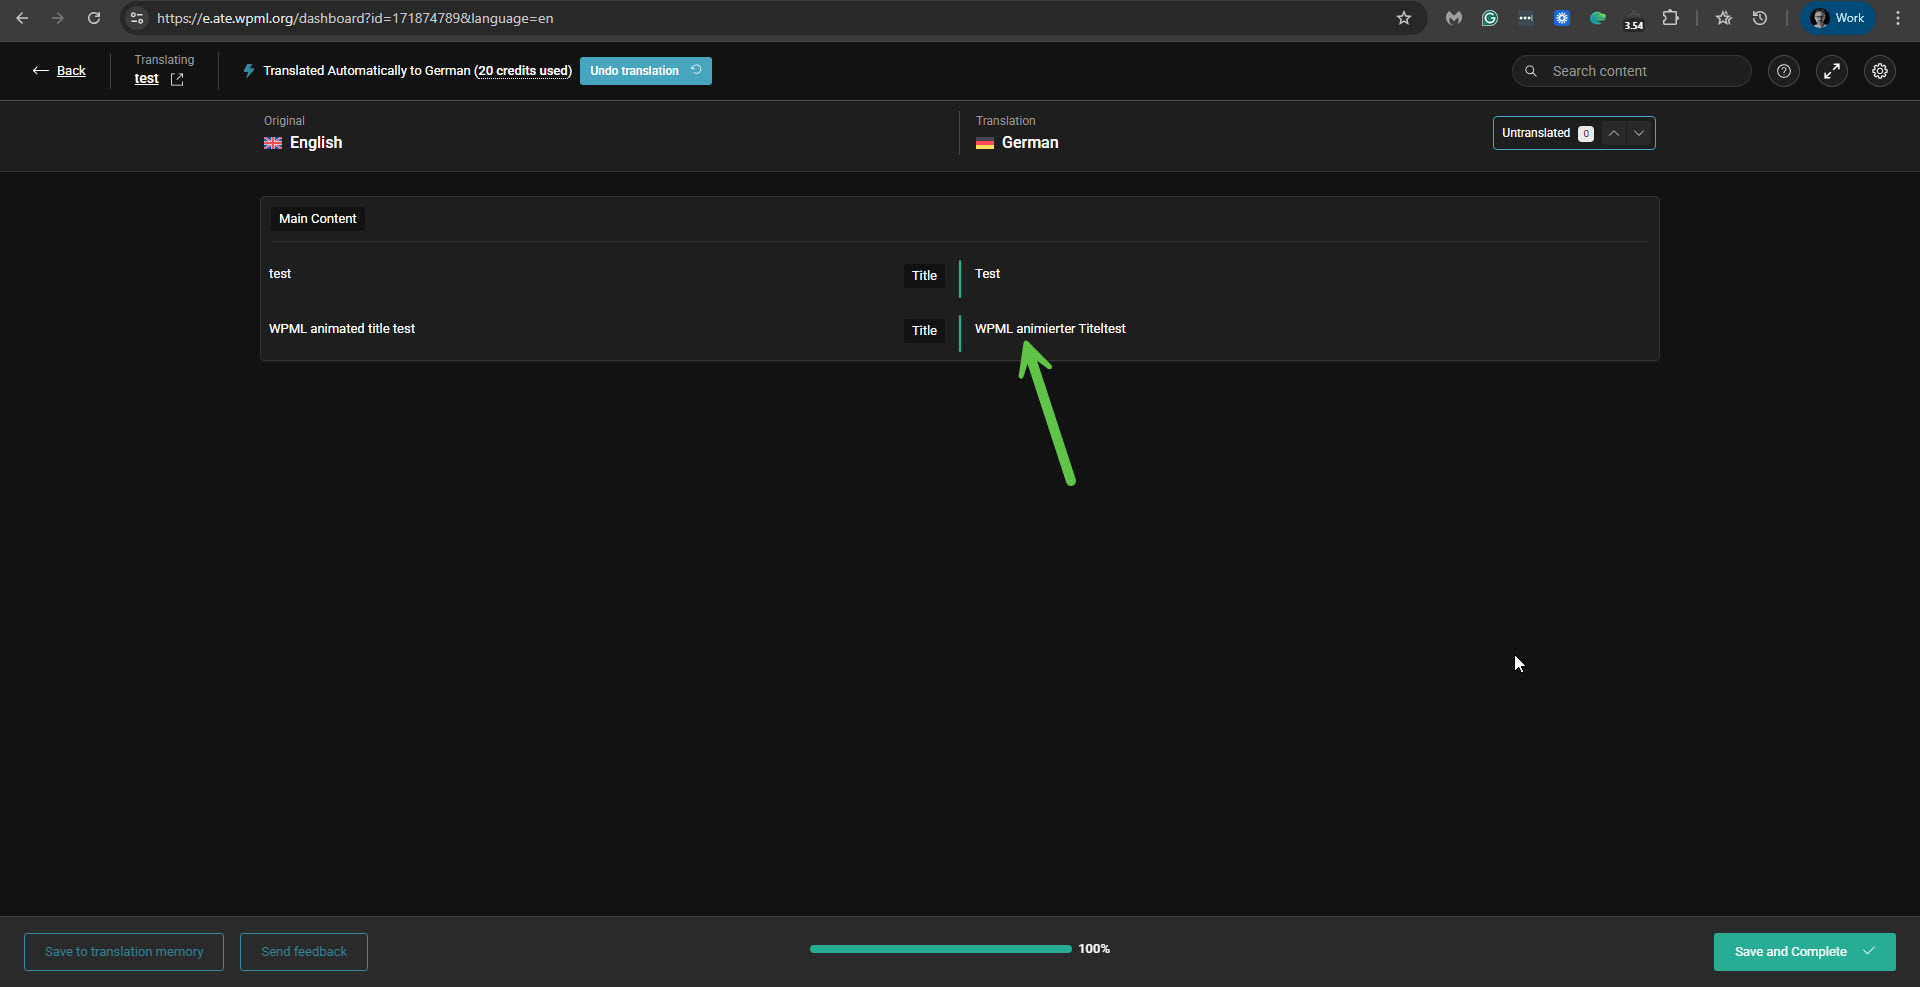Bookmark this page with star icon
Viewport: 1920px width, 987px height.
(x=1403, y=18)
